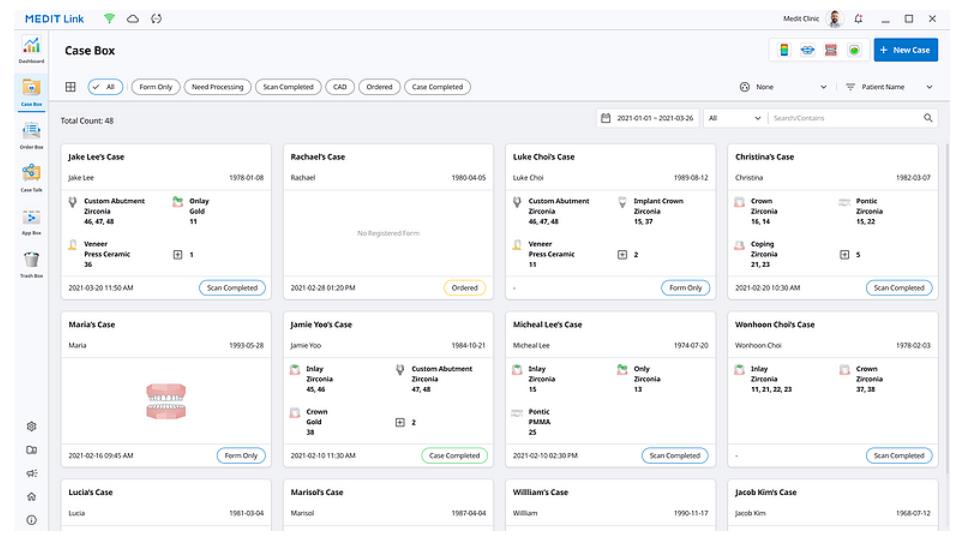Expand the All search-scope dropdown

click(734, 118)
